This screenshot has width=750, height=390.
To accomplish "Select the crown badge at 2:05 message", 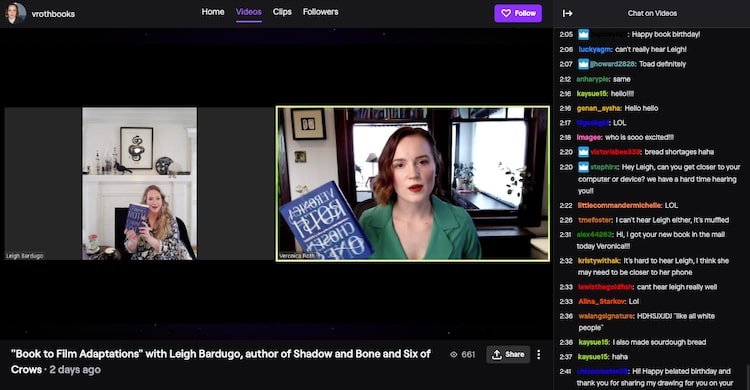I will [x=583, y=34].
